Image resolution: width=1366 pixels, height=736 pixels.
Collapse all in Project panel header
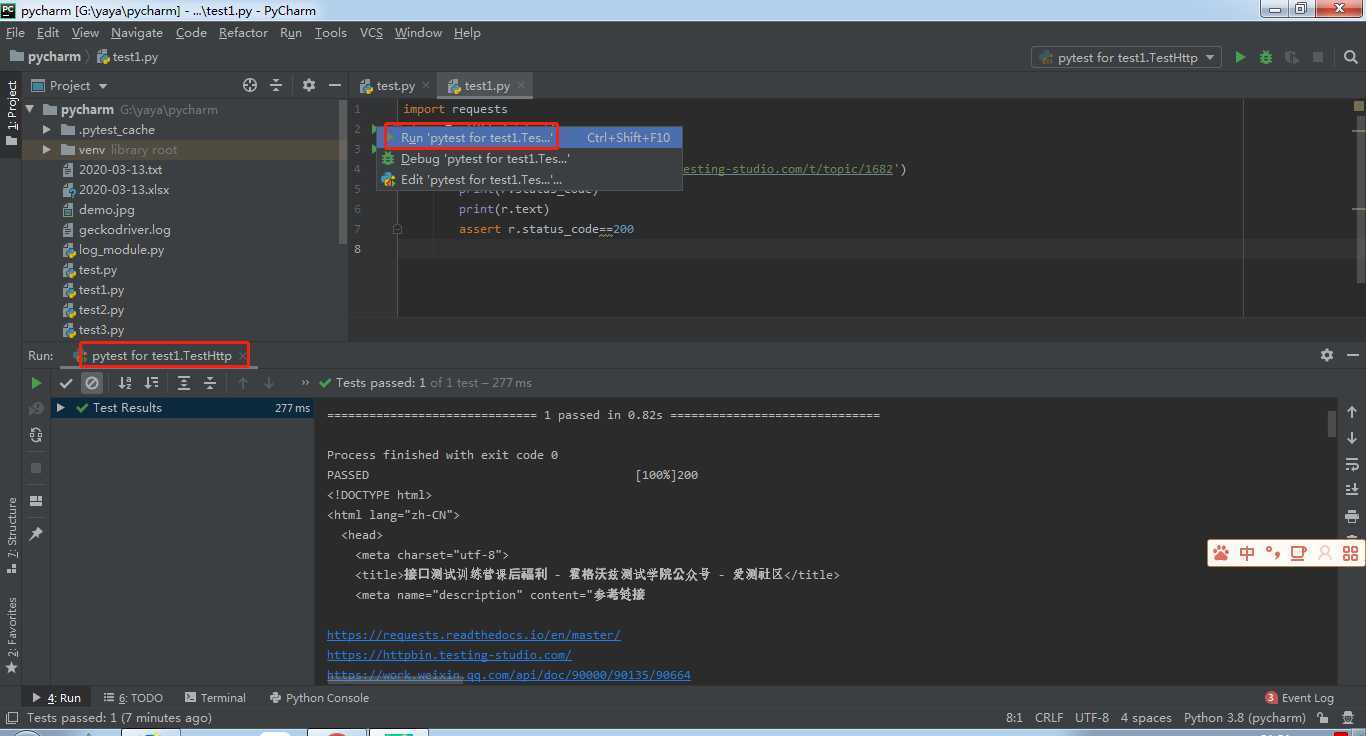click(x=276, y=85)
